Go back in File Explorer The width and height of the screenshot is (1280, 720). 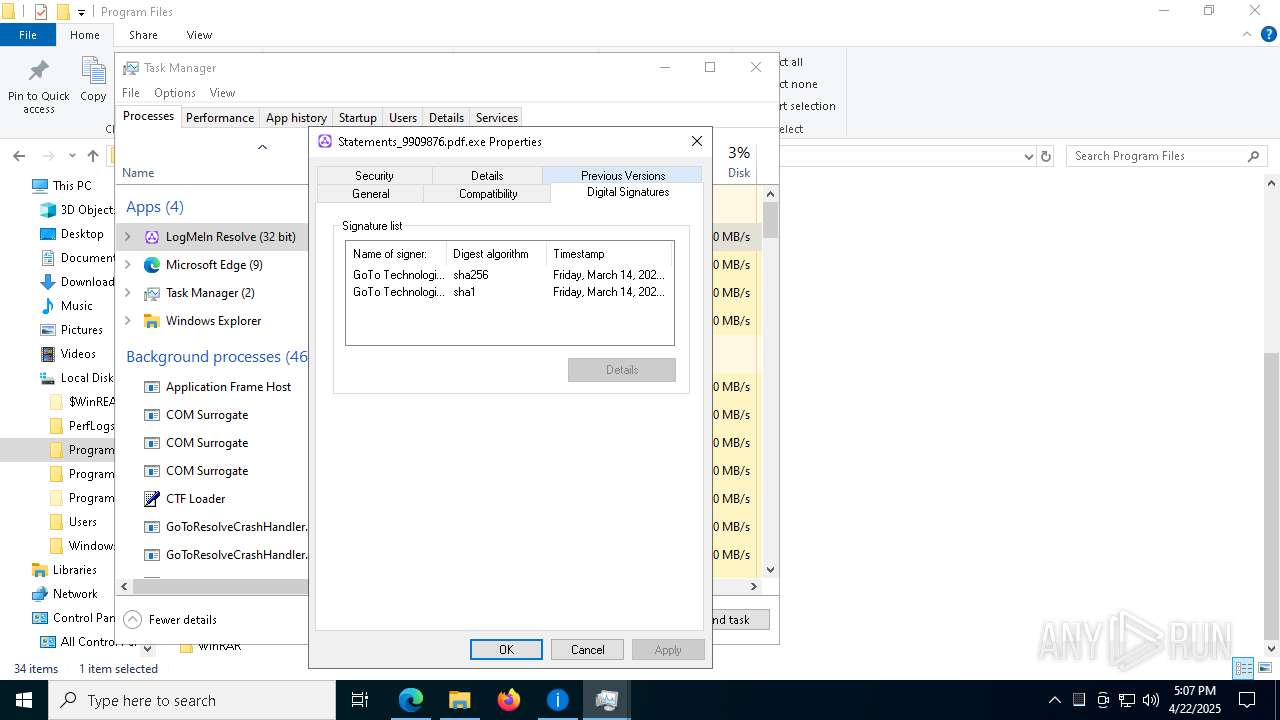(x=19, y=156)
